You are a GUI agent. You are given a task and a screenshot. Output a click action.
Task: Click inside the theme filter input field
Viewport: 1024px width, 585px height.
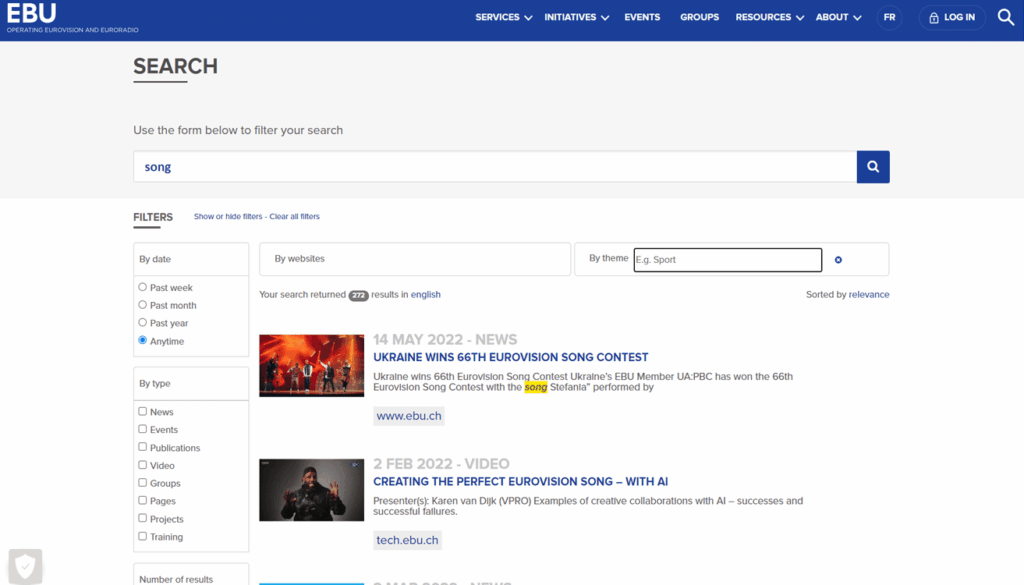coord(727,259)
